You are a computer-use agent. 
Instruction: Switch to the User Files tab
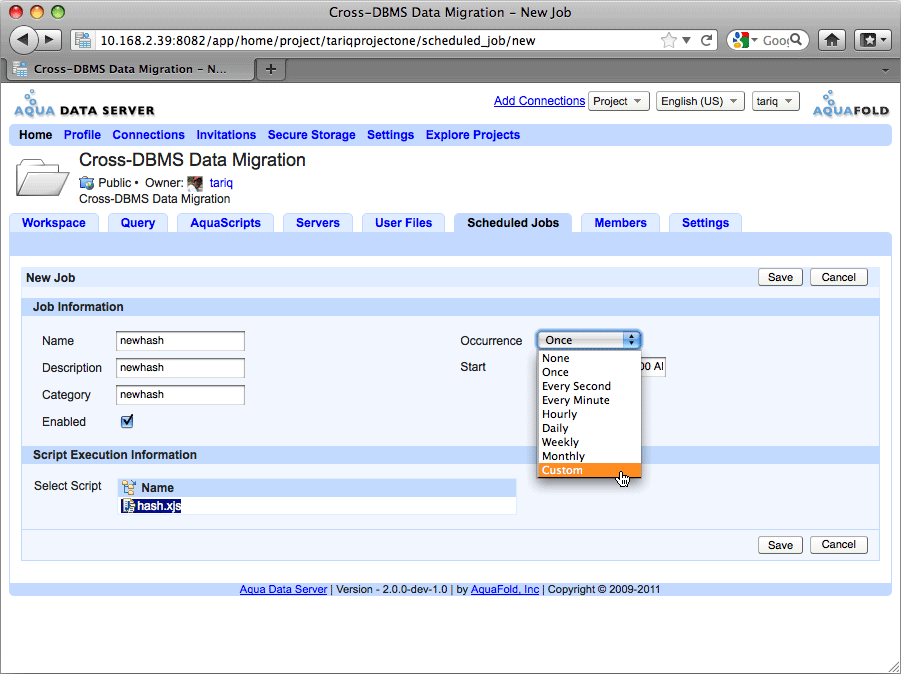click(x=403, y=223)
